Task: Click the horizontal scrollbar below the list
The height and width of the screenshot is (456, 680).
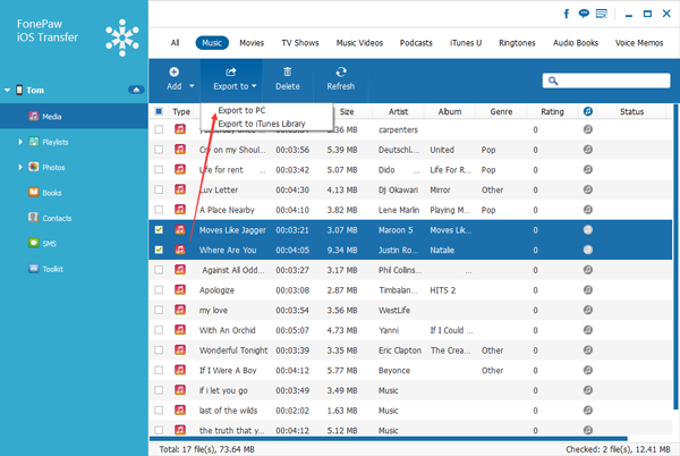Action: tap(388, 439)
